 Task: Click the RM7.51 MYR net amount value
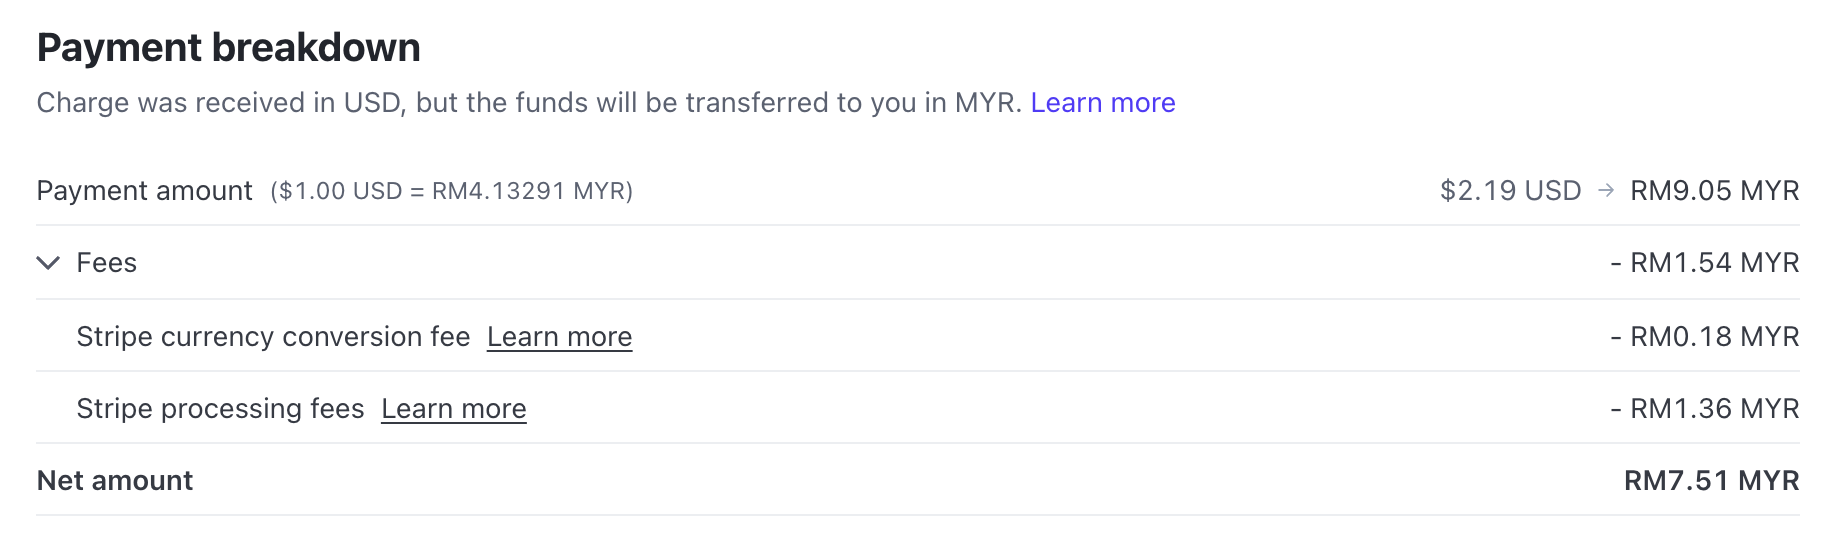pos(1711,481)
